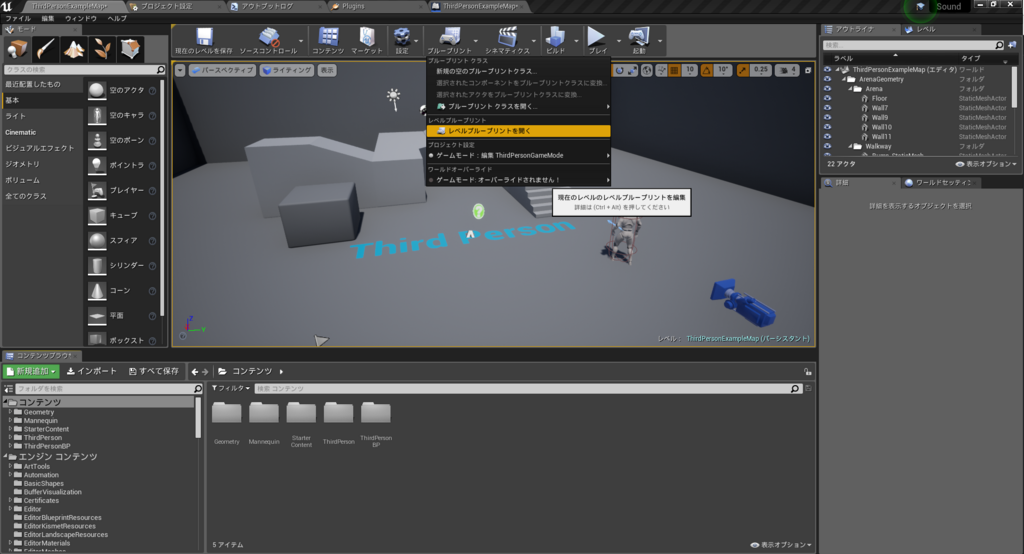Select the Geometry Editing mode icon
This screenshot has width=1024, height=554.
click(131, 49)
